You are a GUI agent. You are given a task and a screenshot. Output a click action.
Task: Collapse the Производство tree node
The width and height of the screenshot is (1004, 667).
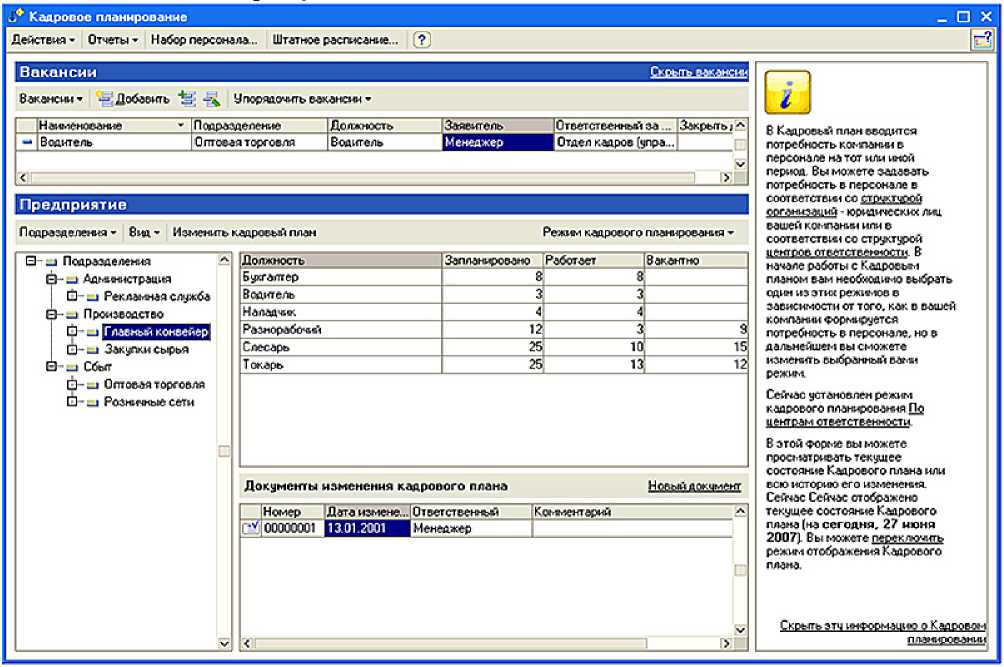(x=51, y=314)
